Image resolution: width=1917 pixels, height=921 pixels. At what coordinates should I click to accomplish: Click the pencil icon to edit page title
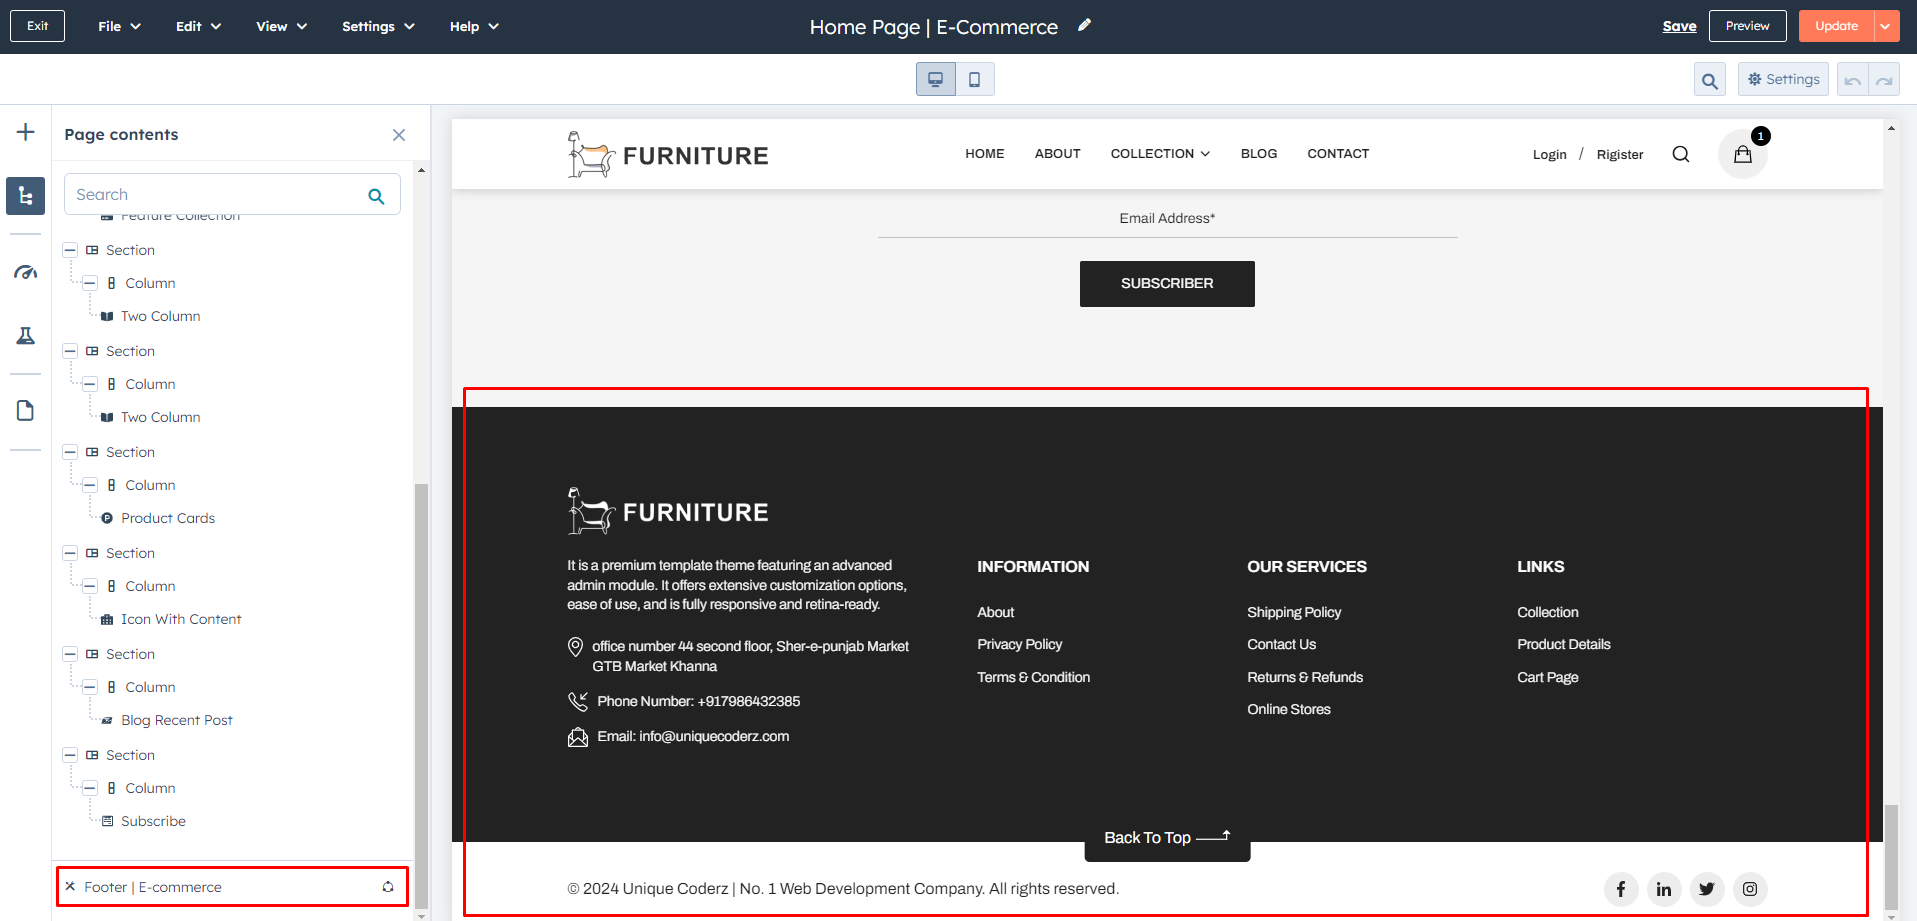(x=1084, y=26)
